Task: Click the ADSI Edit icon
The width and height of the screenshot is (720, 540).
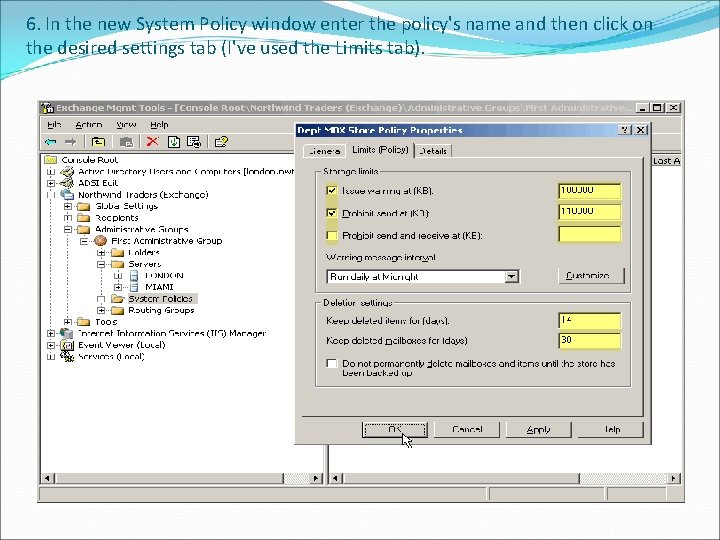Action: tap(67, 183)
